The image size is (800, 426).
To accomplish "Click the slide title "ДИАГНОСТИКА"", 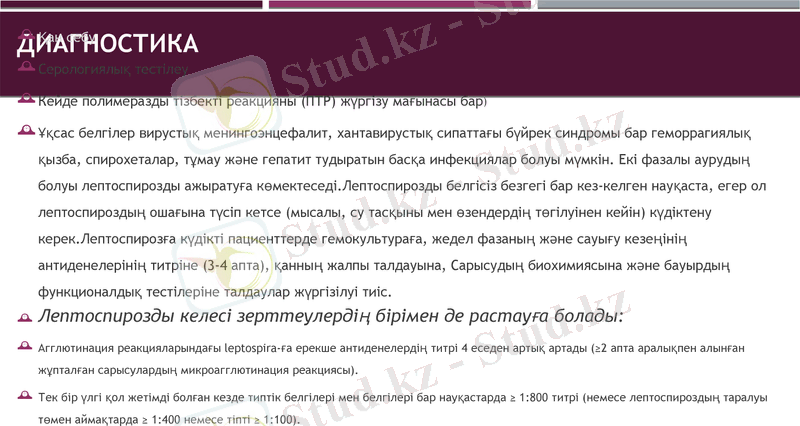I will click(107, 45).
